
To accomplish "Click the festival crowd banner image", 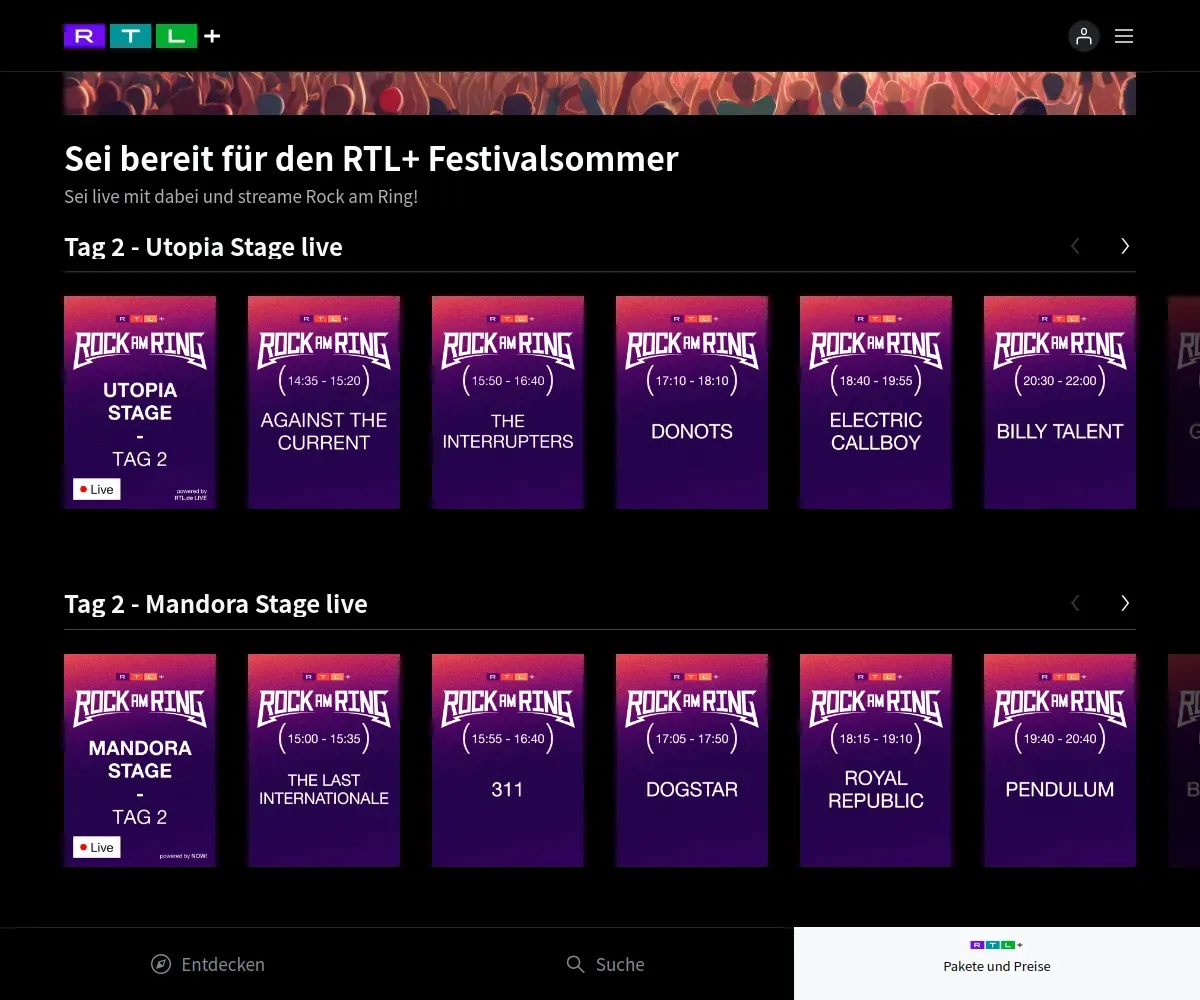I will tap(600, 93).
